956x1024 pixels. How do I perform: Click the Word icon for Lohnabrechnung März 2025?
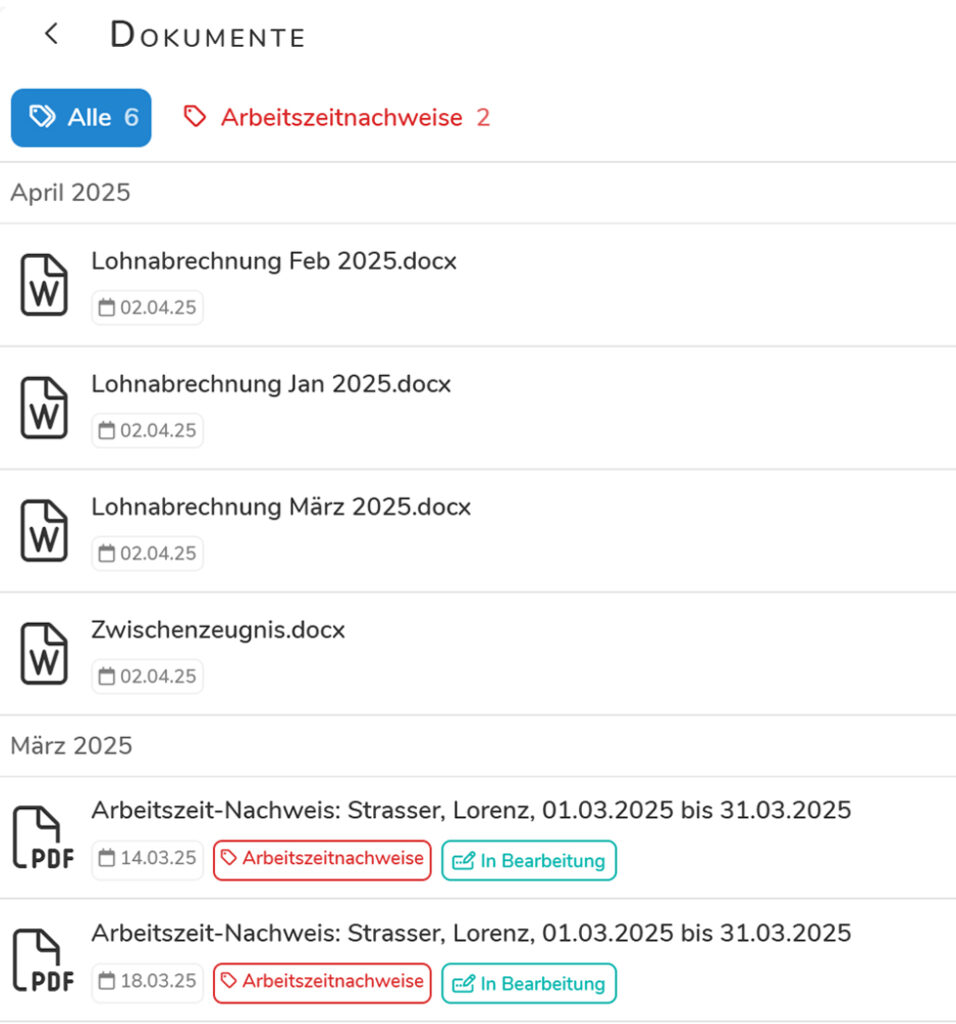(x=44, y=530)
